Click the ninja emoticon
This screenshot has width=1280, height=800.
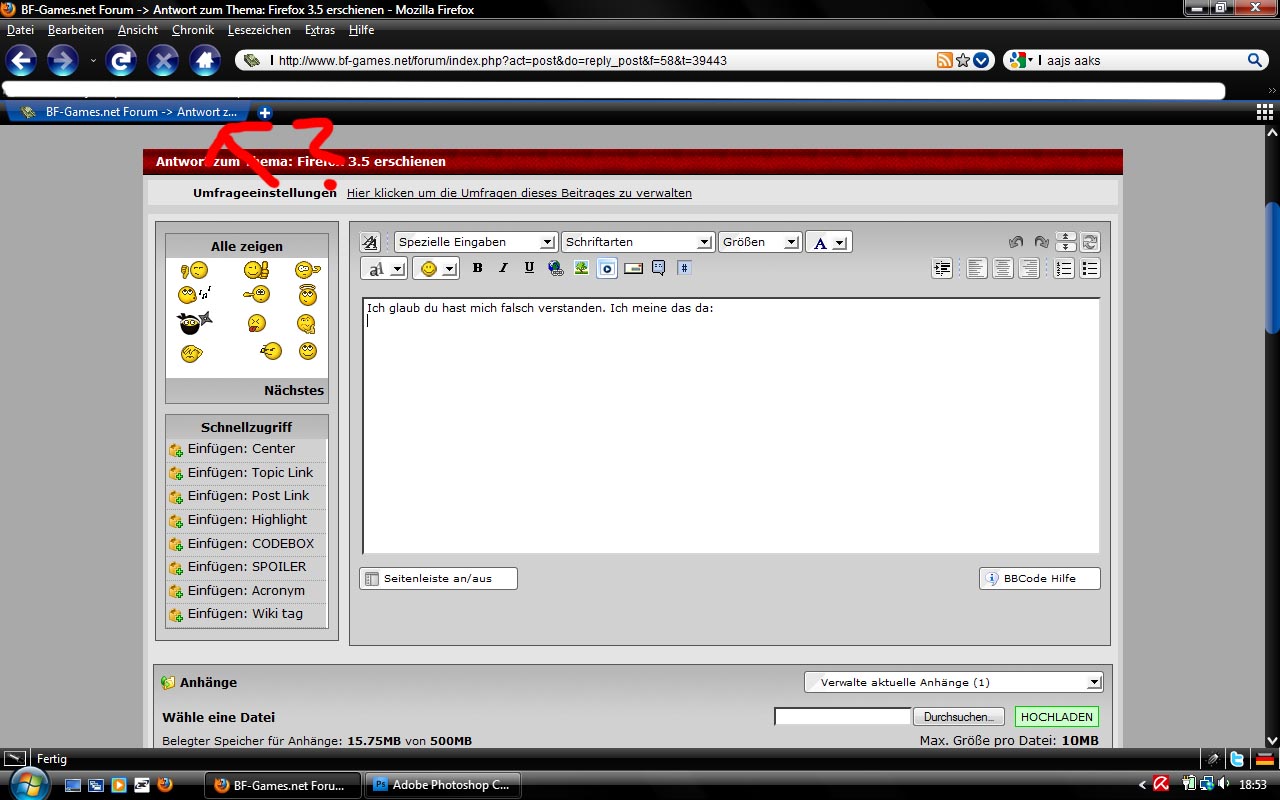point(194,322)
